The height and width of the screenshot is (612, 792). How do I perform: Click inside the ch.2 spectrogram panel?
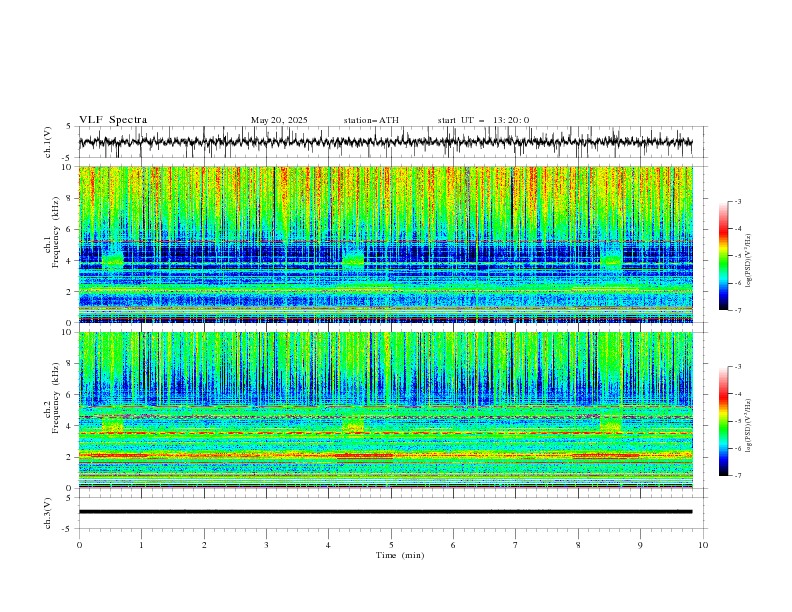(x=385, y=410)
